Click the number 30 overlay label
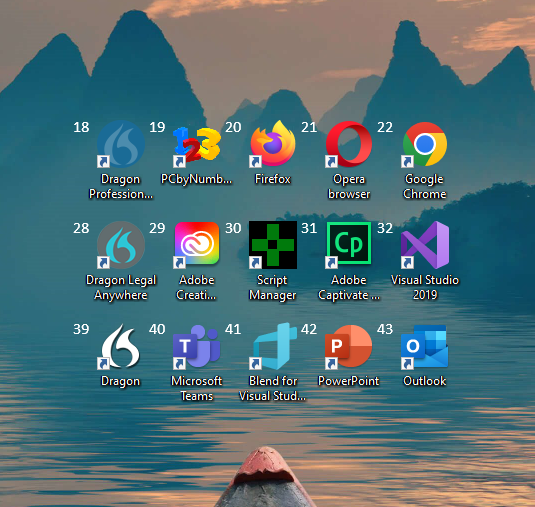Viewport: 535px width, 507px height. [233, 228]
